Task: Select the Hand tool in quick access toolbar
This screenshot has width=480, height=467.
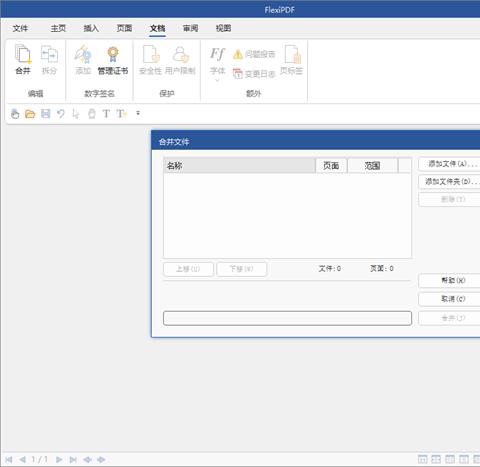Action: click(15, 114)
